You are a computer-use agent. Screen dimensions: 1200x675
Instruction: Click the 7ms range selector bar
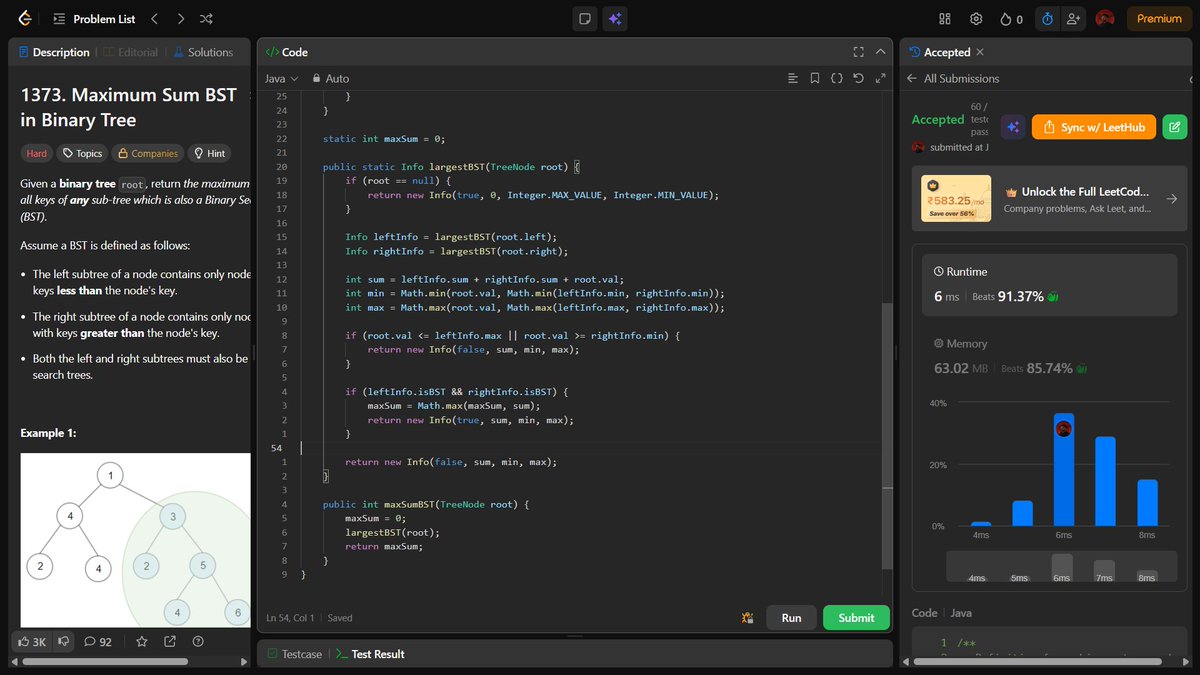pos(1104,570)
